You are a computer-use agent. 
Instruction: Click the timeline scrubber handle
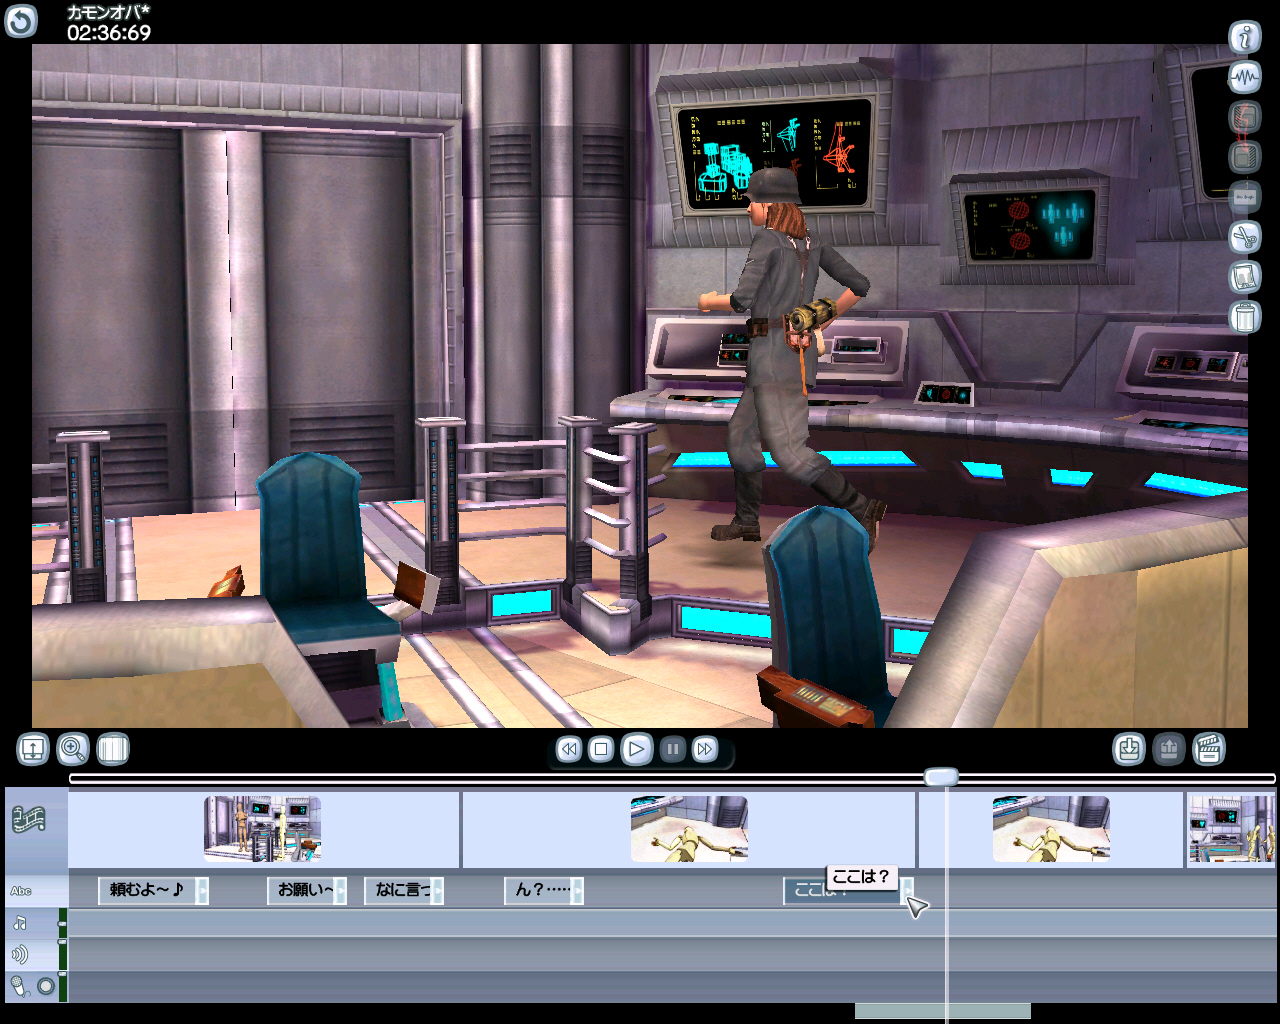941,777
